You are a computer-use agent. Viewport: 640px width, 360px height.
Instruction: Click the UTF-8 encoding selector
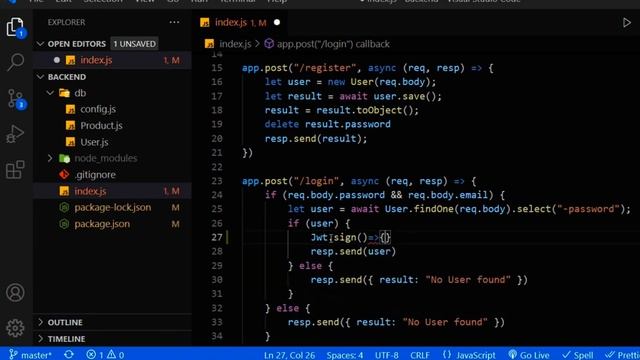[387, 354]
